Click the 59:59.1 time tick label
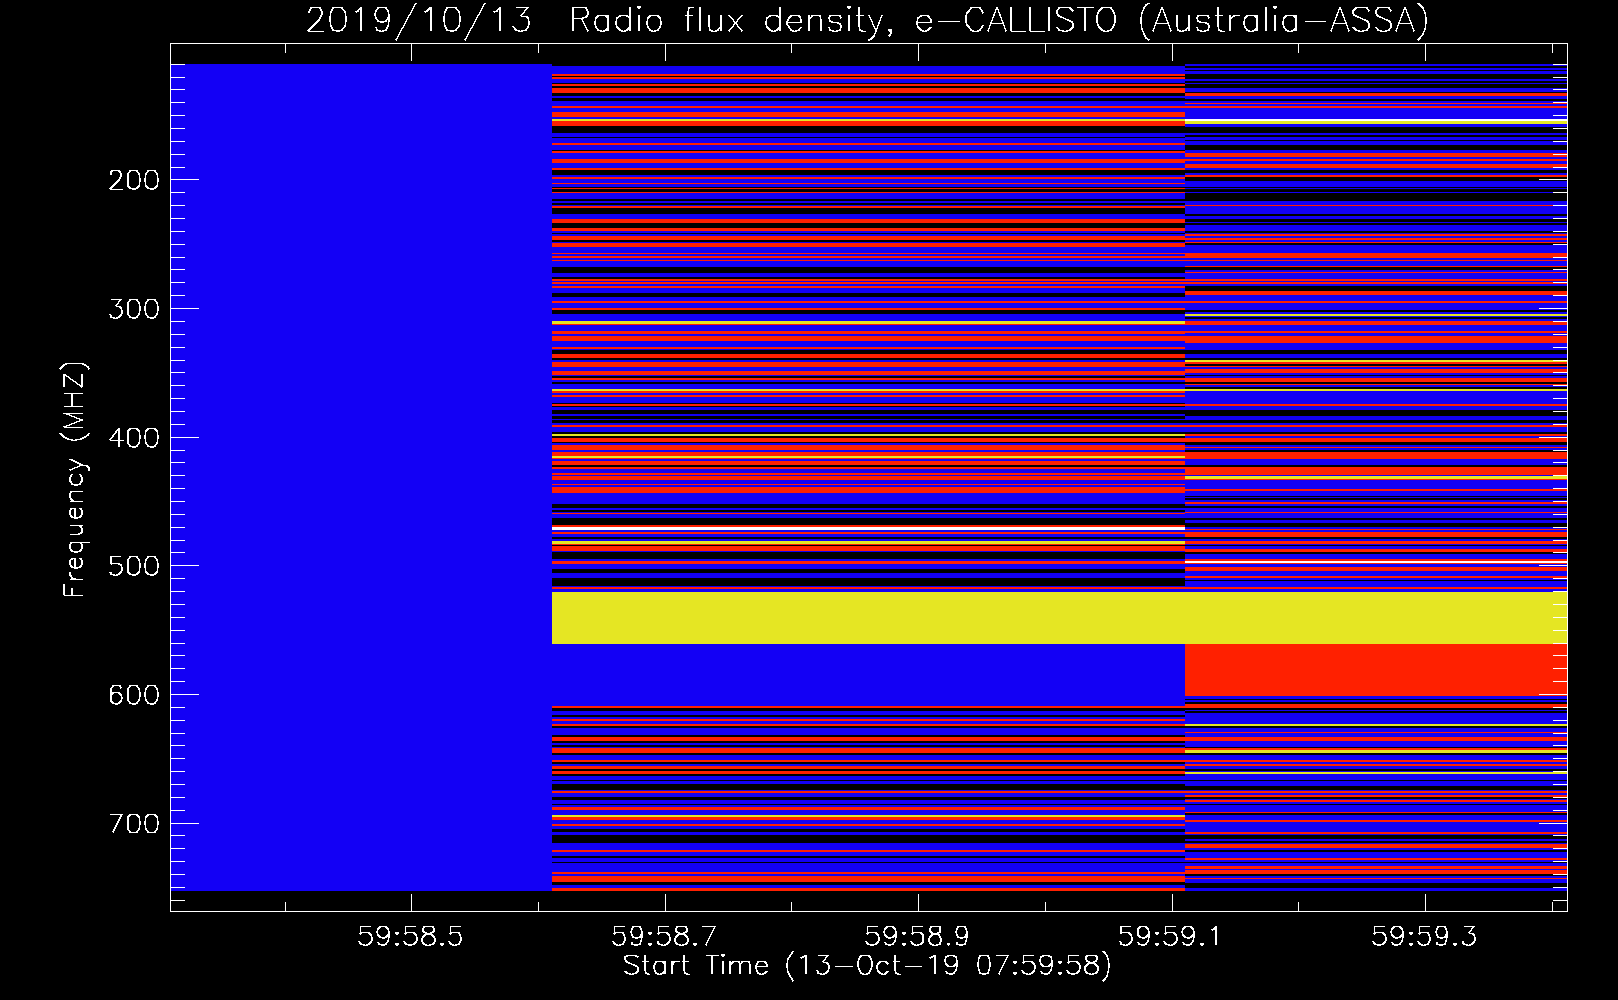Viewport: 1618px width, 1000px height. 1171,937
